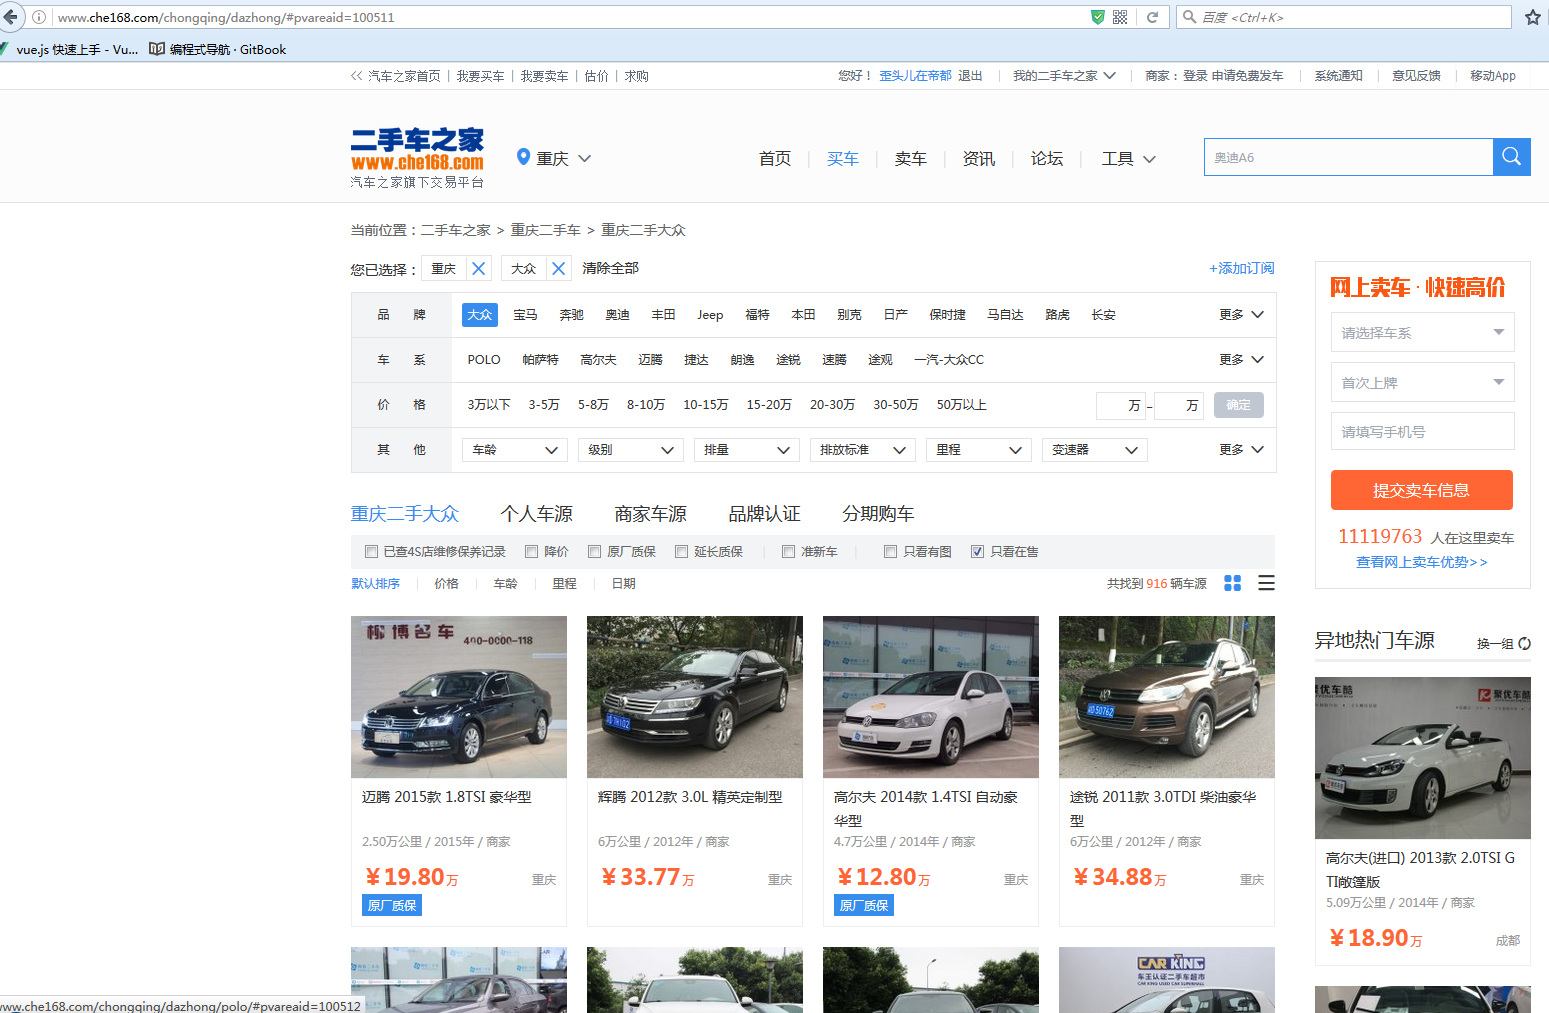Click 清除全部 link

611,268
